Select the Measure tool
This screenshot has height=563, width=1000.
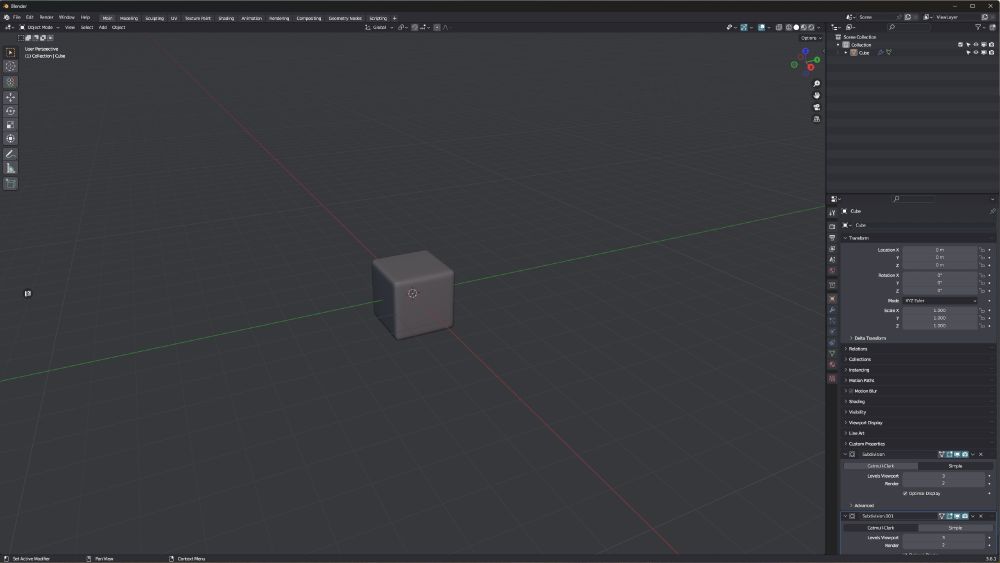click(10, 168)
